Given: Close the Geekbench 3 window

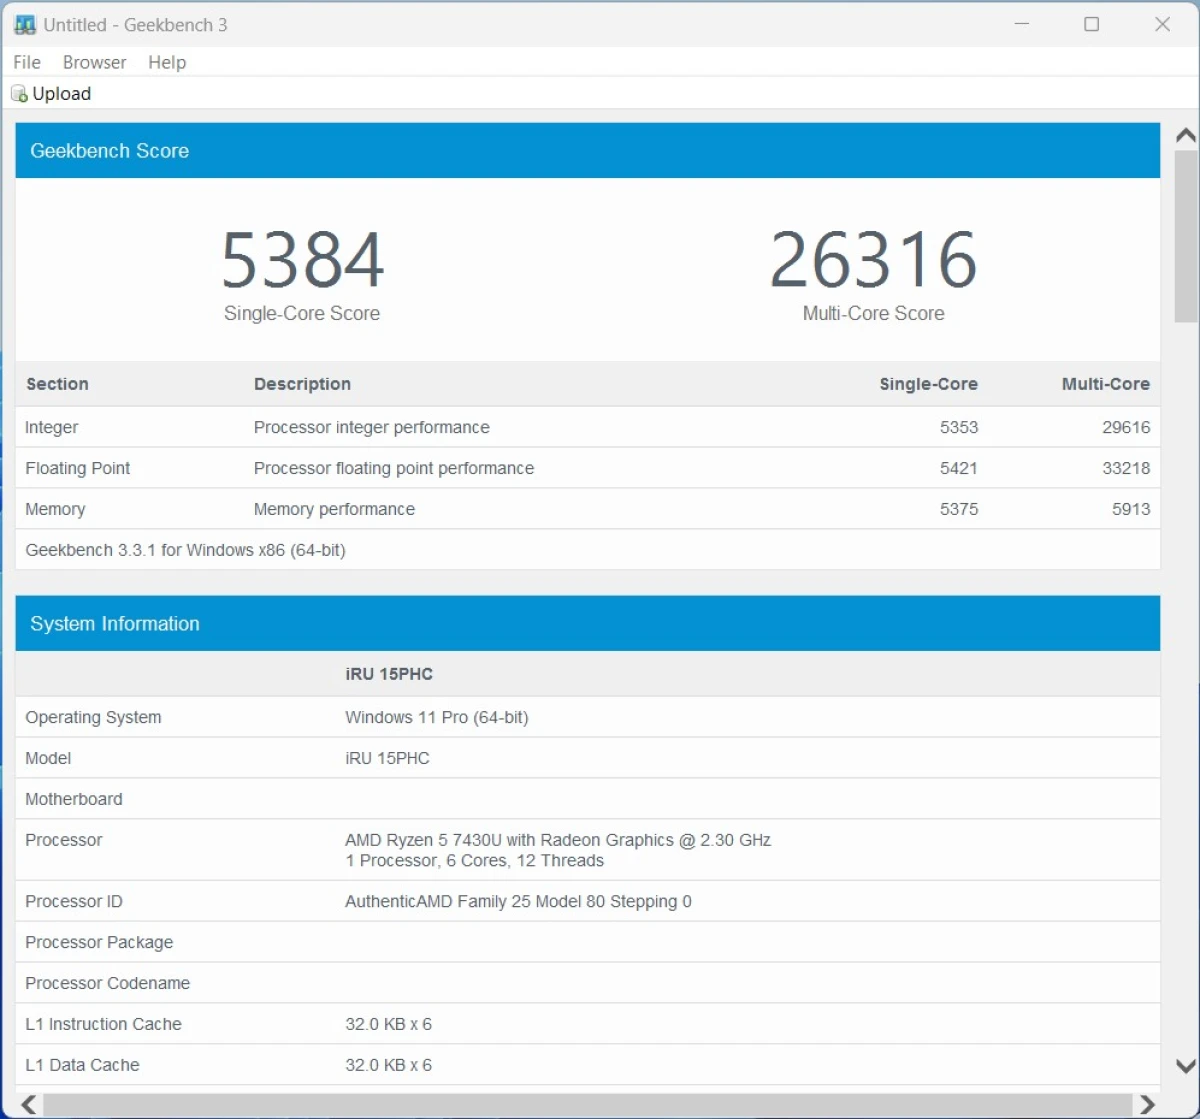Looking at the screenshot, I should coord(1162,25).
